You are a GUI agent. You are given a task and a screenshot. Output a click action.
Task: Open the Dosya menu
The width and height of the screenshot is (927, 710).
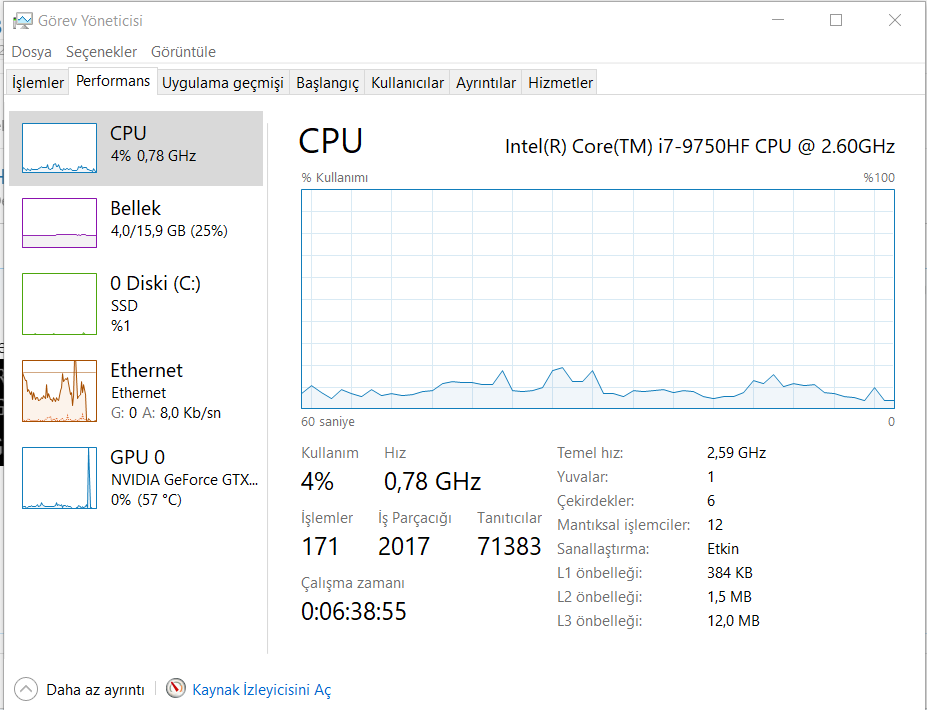tap(31, 52)
